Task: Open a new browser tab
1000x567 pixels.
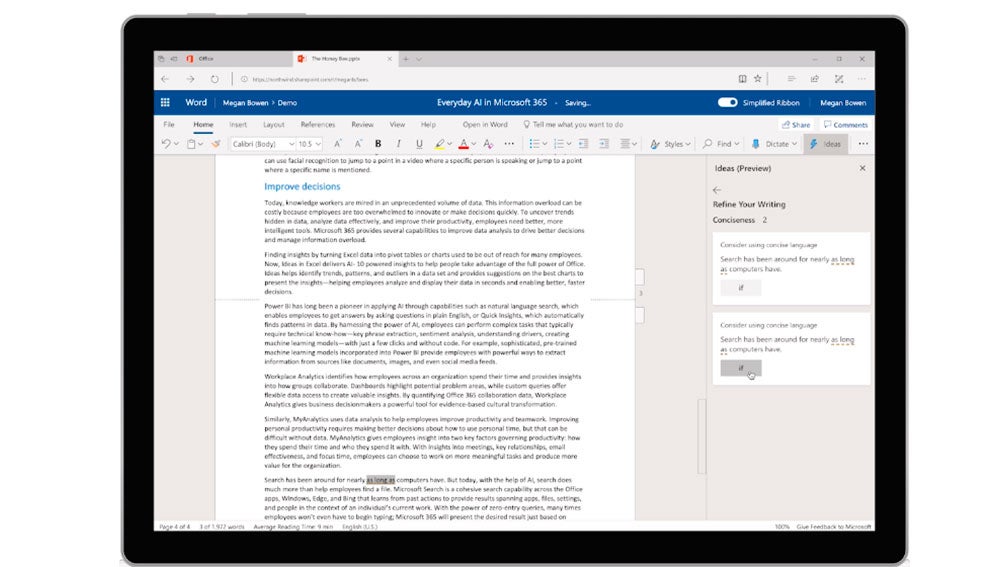Action: (x=406, y=59)
